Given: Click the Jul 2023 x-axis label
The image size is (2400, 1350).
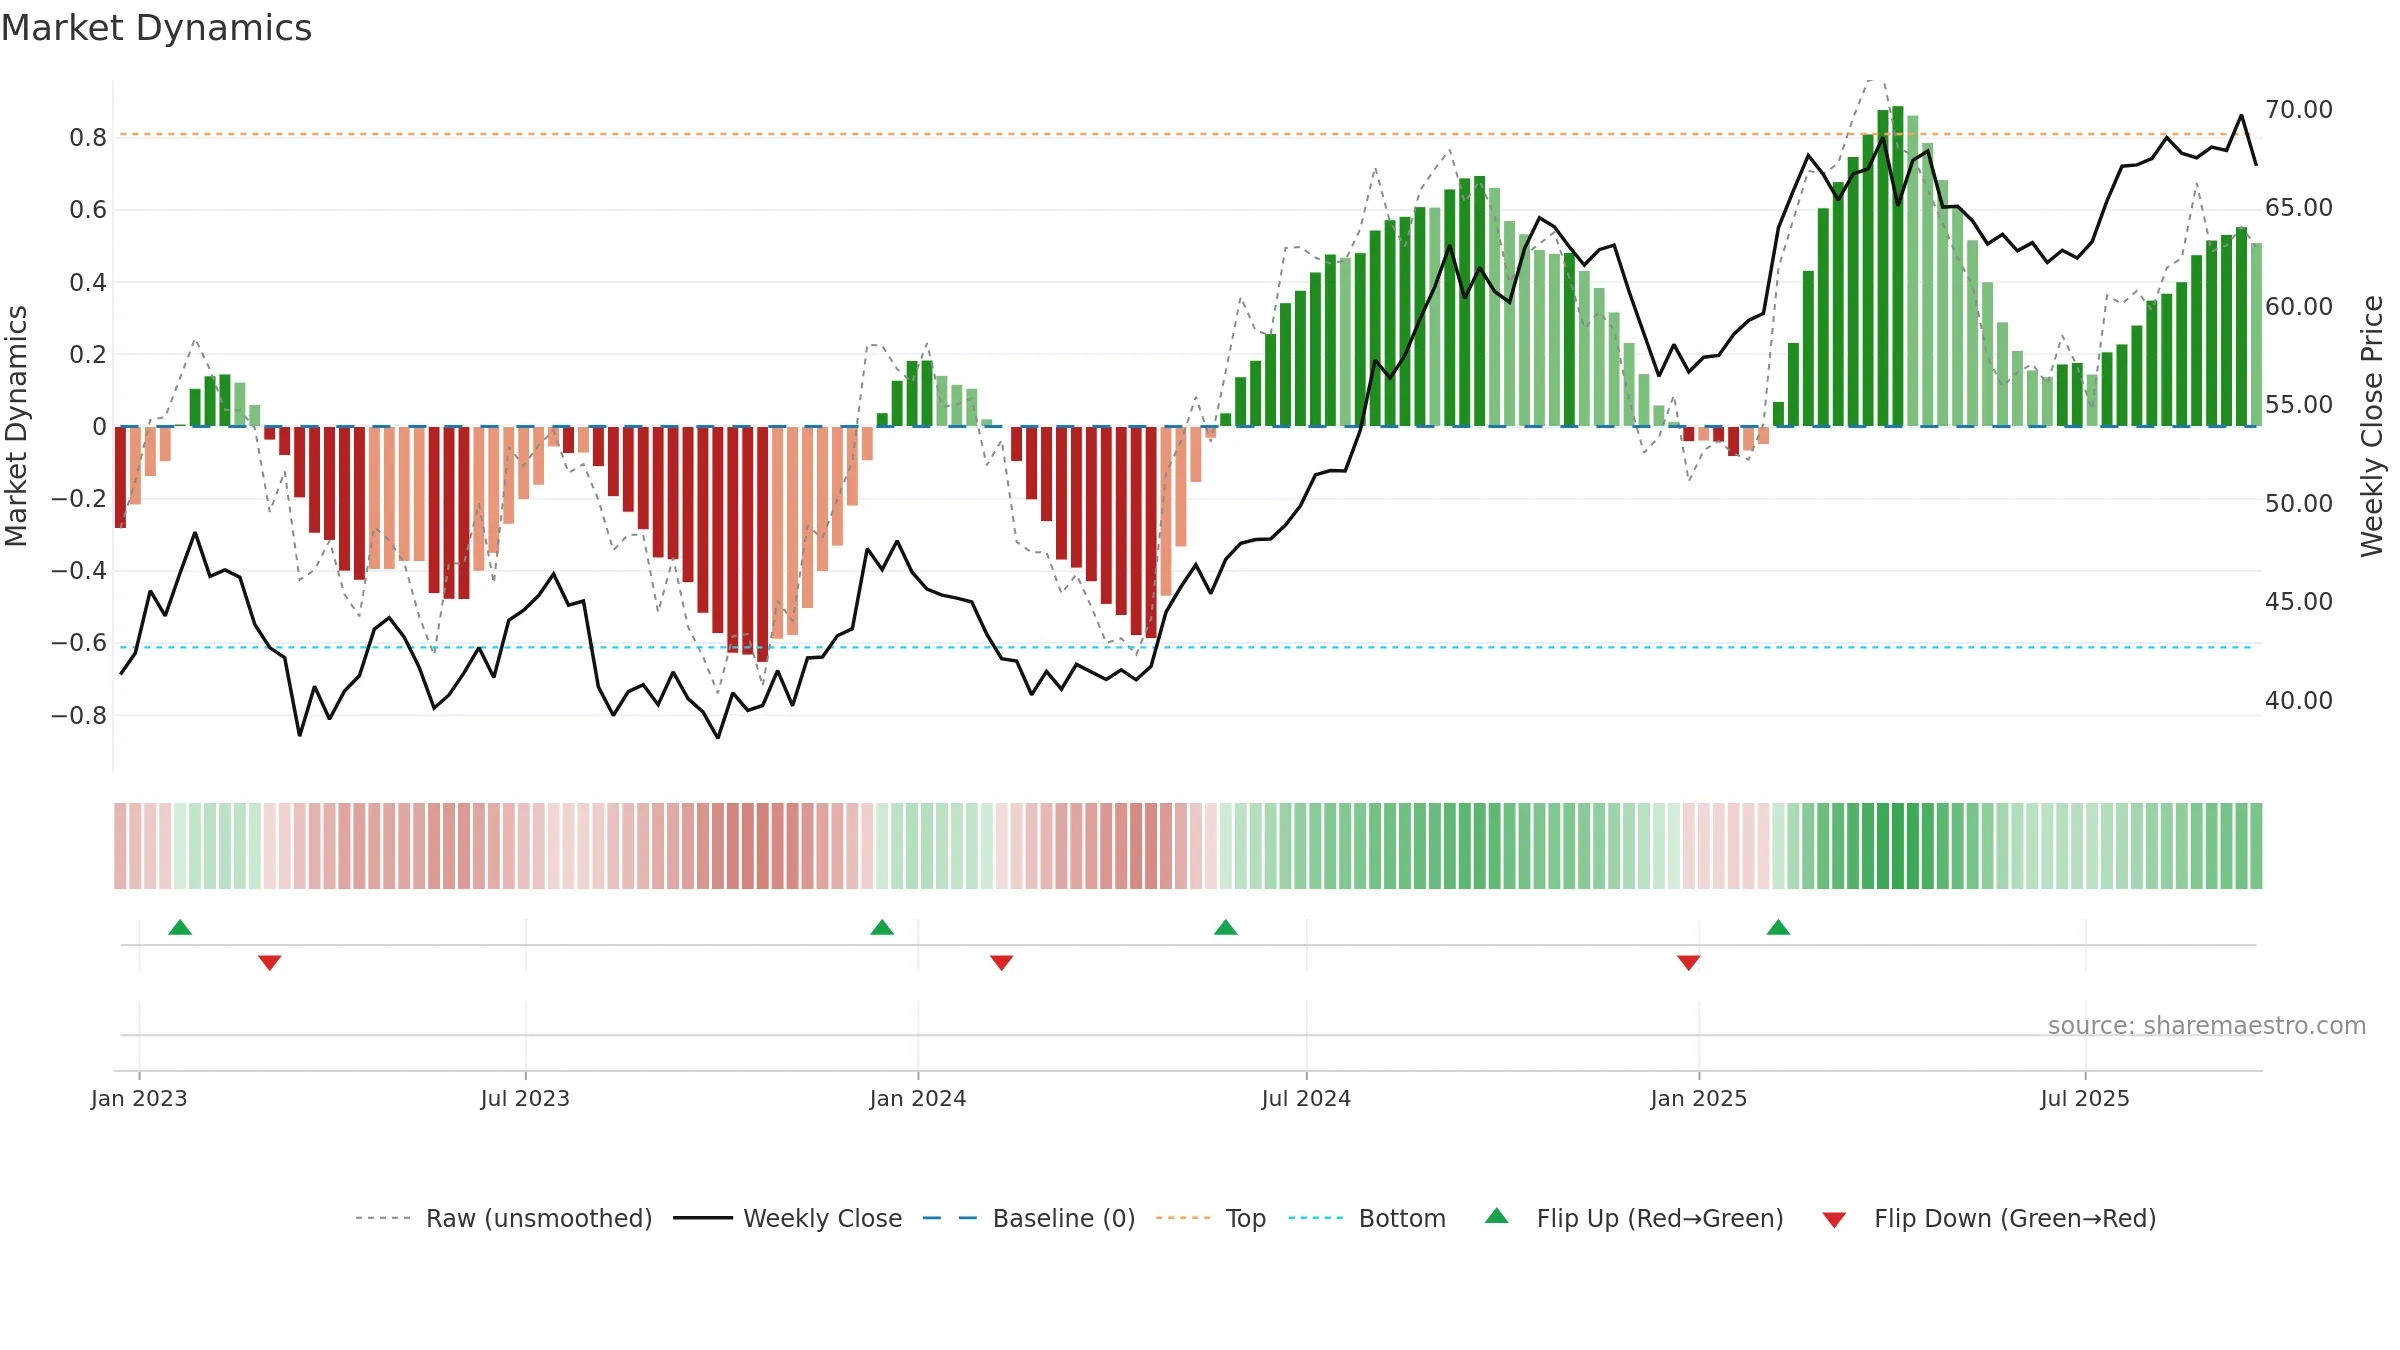Looking at the screenshot, I should pyautogui.click(x=525, y=1098).
